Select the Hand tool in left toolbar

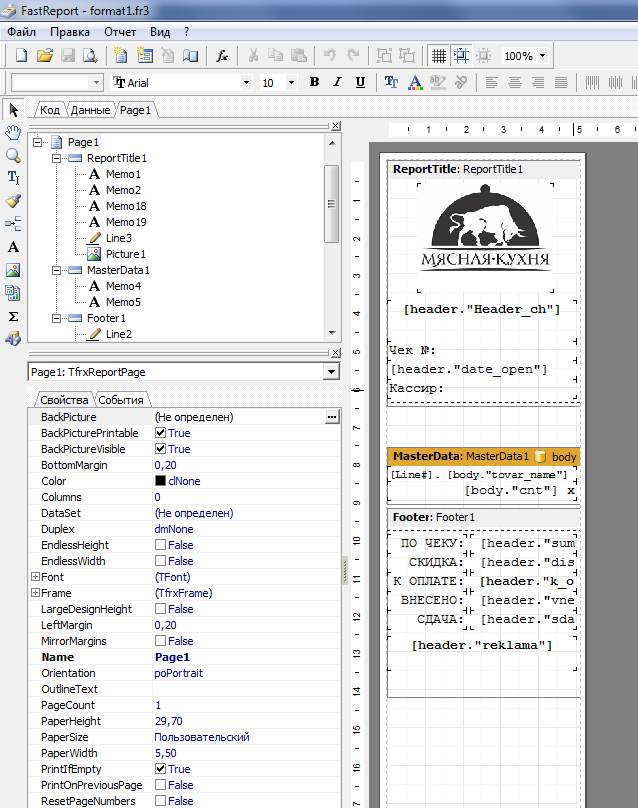pyautogui.click(x=13, y=133)
